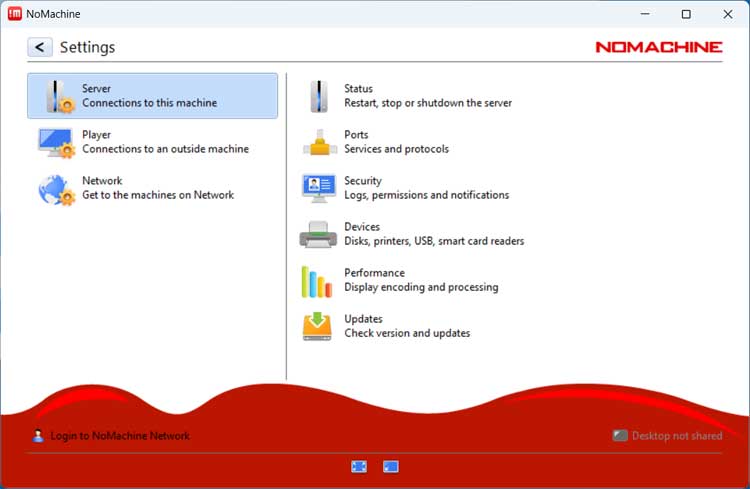The image size is (750, 489).
Task: Click the NoMachine app icon in the title bar
Action: click(15, 14)
